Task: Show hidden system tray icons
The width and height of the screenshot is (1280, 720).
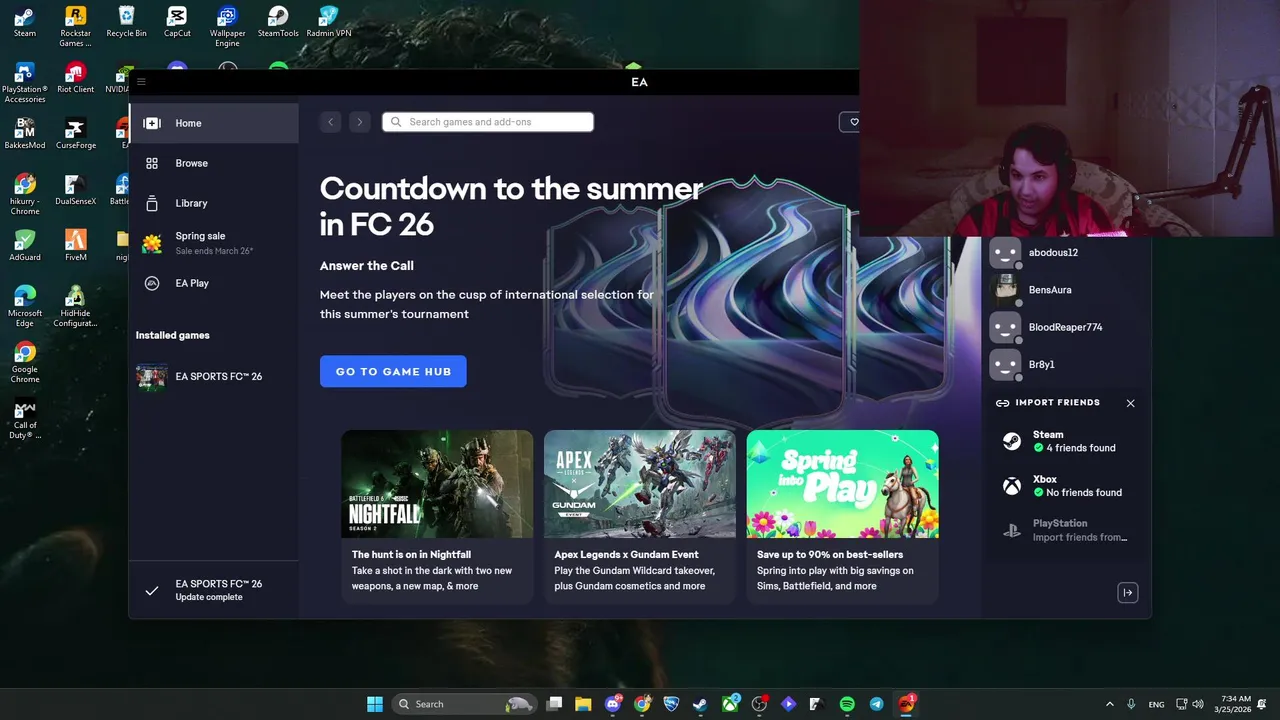Action: pos(1109,704)
